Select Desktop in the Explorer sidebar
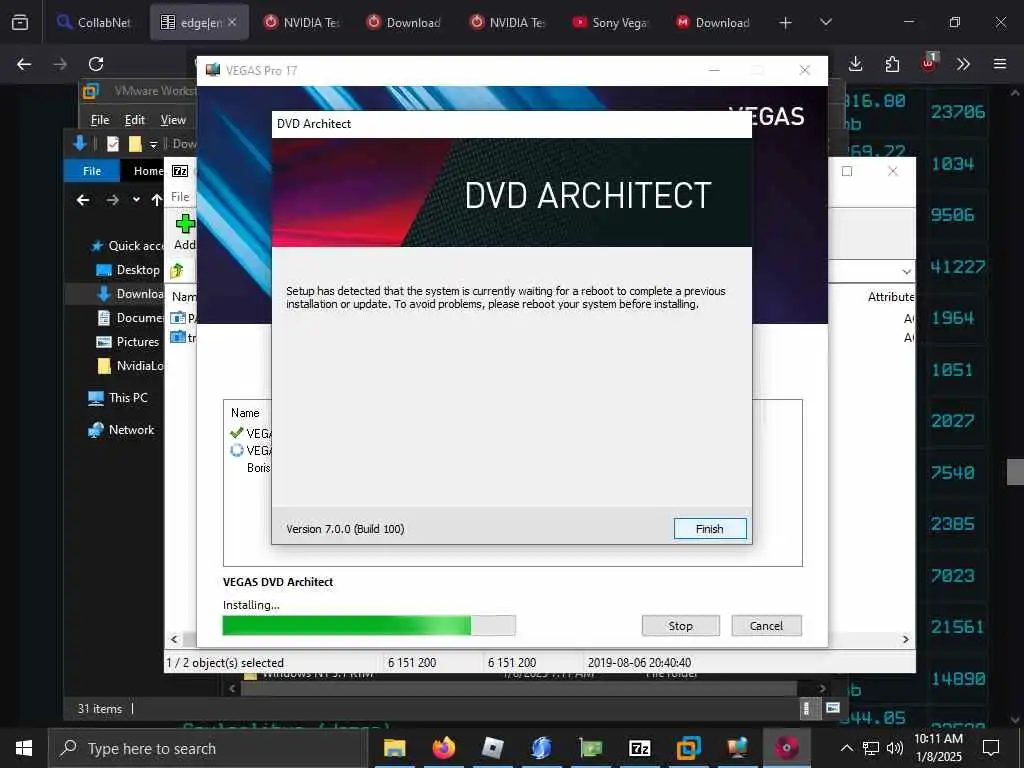The height and width of the screenshot is (768, 1024). [x=128, y=270]
